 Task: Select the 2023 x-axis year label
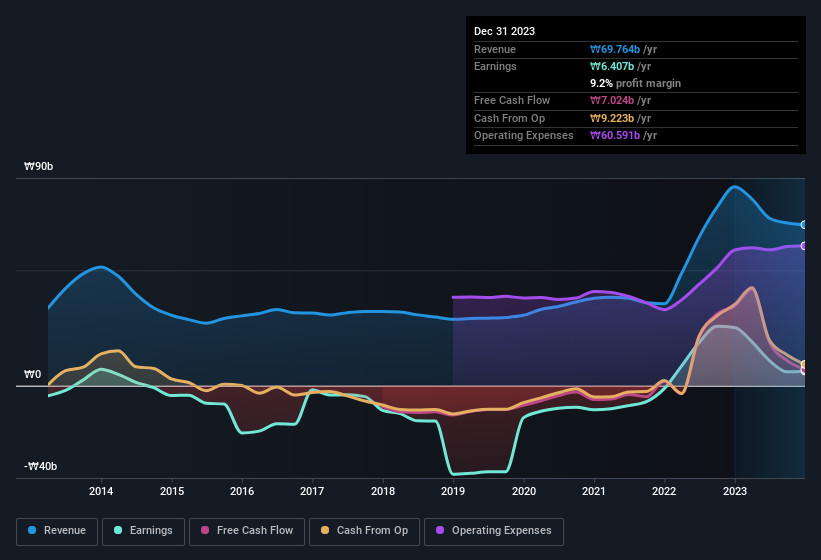click(x=735, y=491)
